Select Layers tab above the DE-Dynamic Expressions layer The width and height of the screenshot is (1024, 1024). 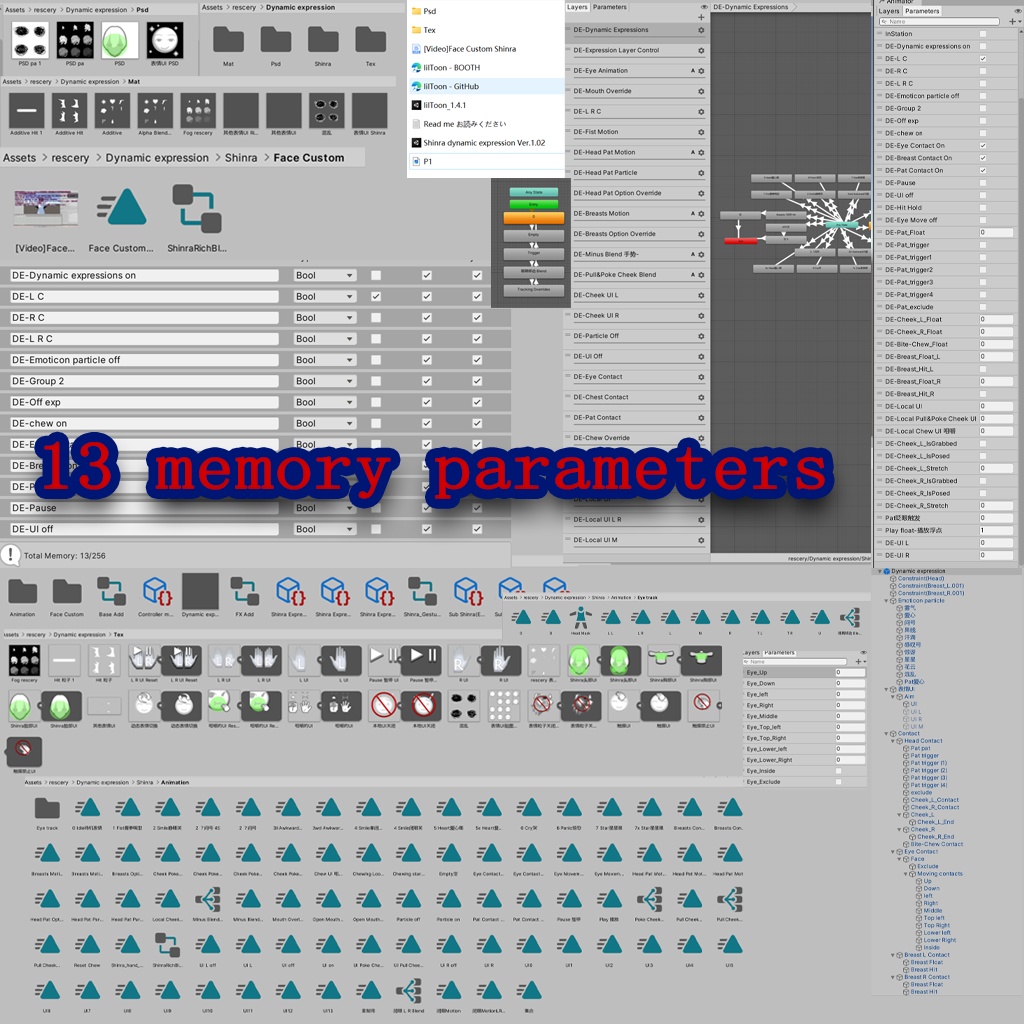coord(577,7)
